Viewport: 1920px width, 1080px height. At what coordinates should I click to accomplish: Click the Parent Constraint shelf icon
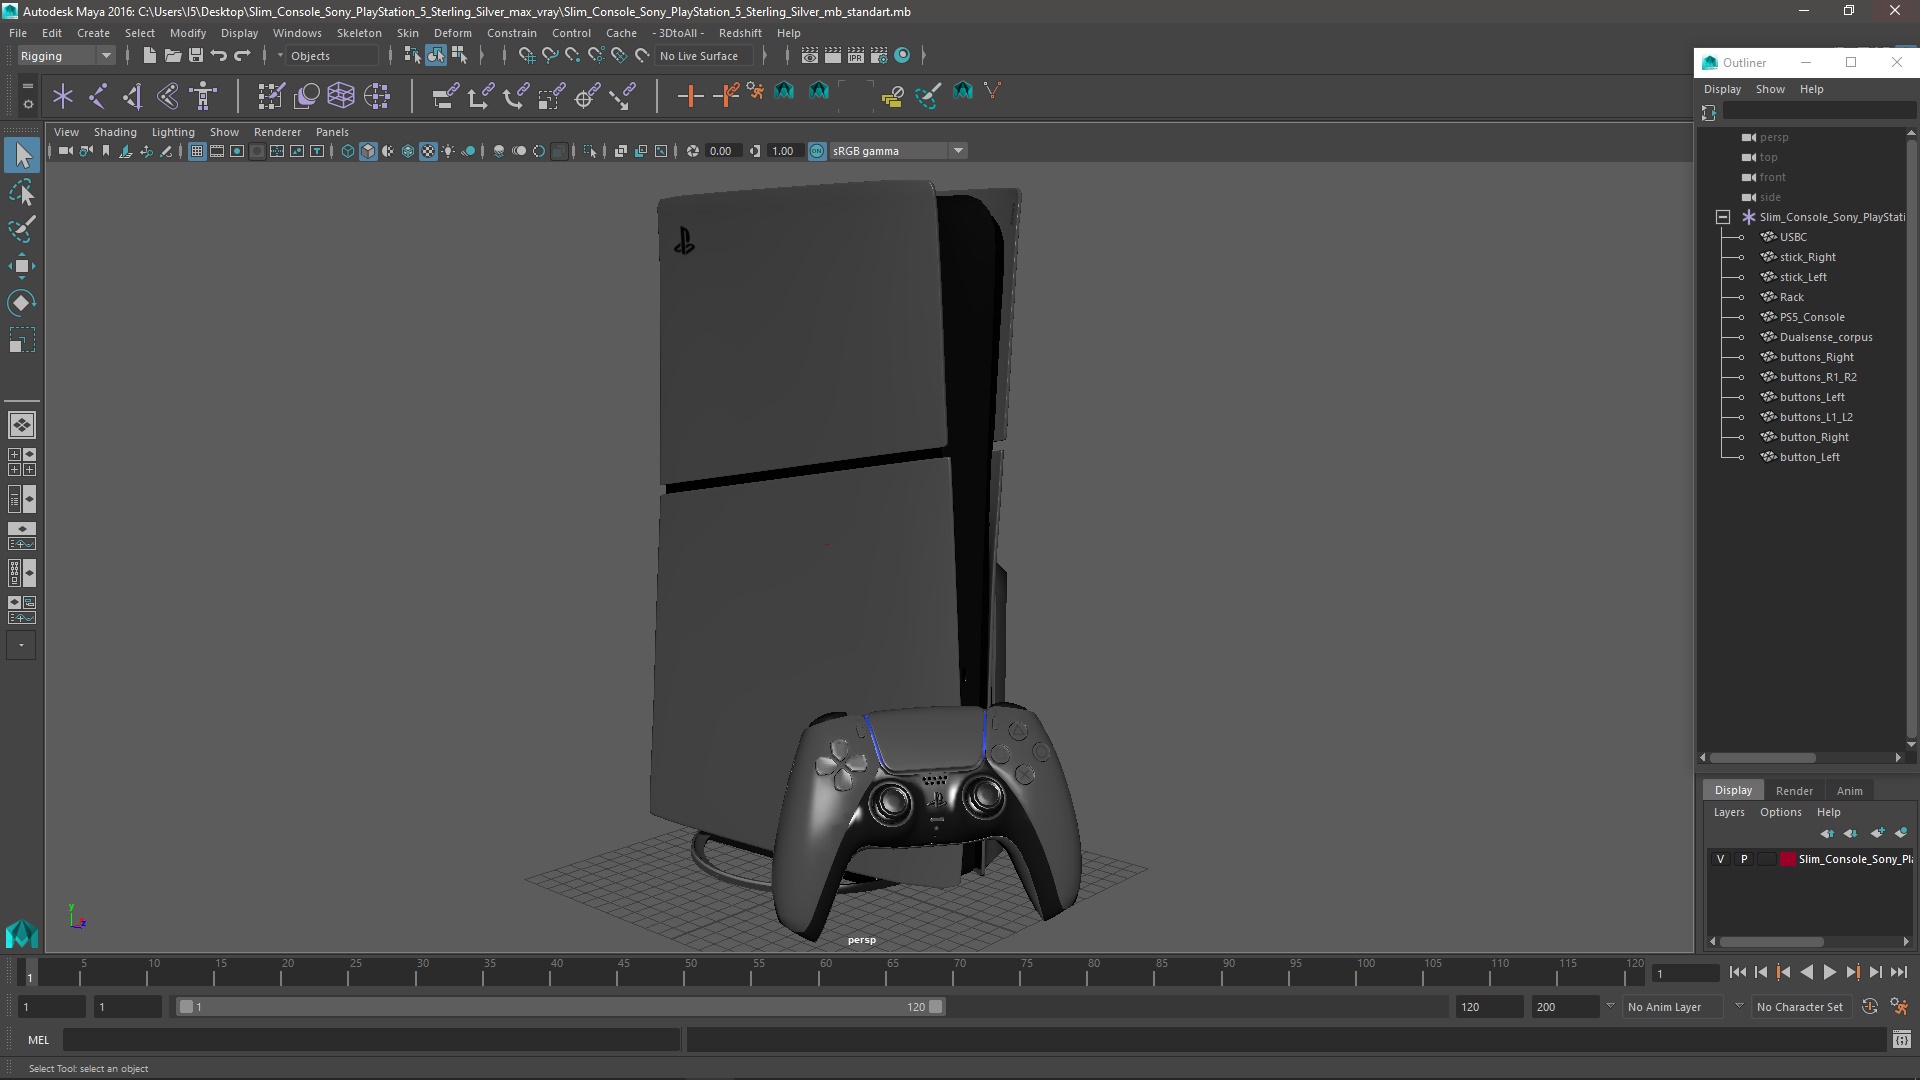pos(445,96)
